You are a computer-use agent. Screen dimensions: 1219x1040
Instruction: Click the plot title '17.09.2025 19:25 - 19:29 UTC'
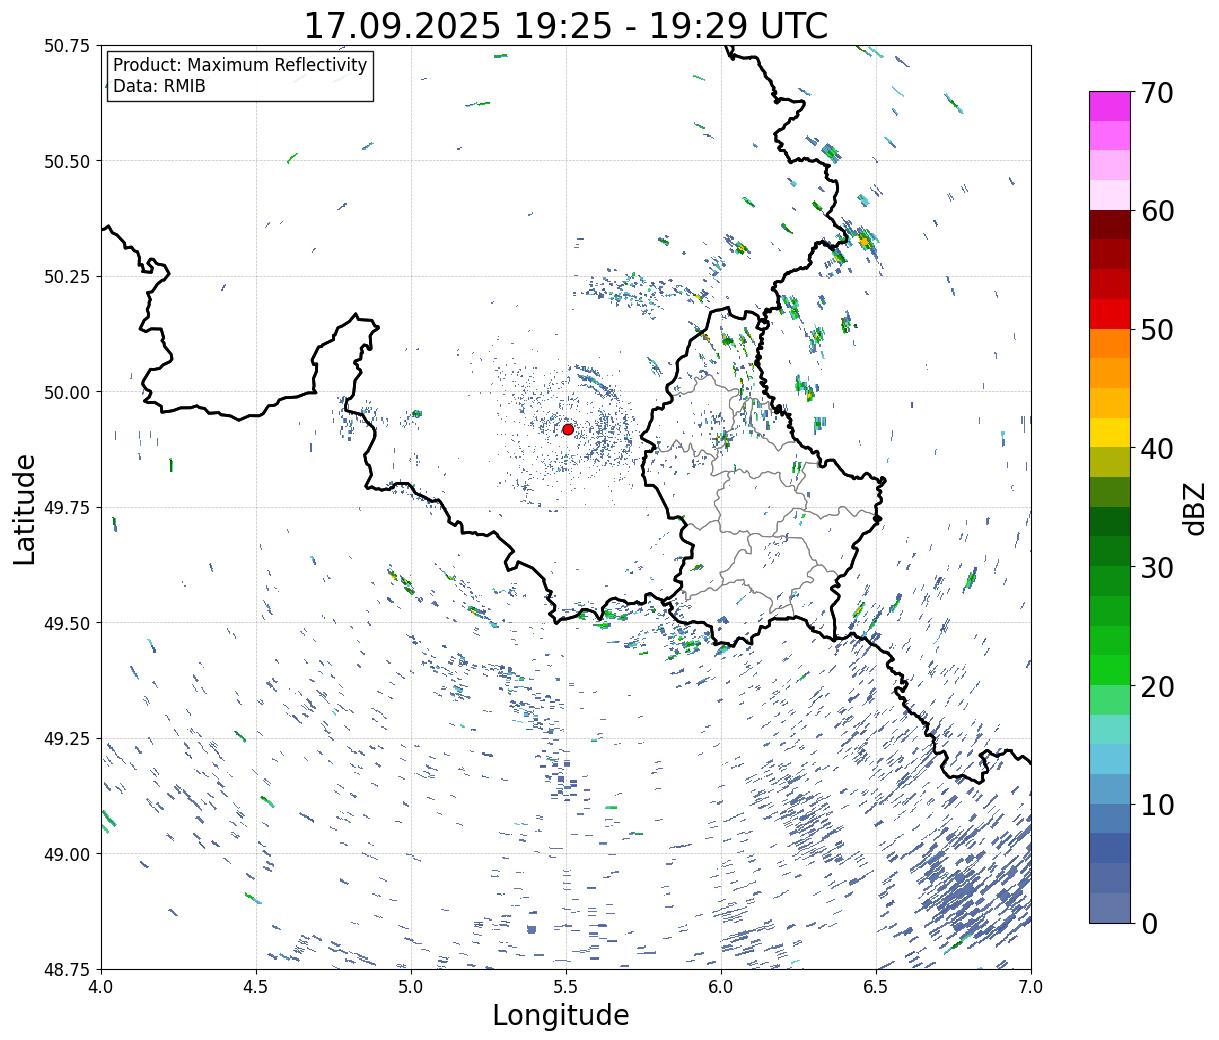(566, 25)
